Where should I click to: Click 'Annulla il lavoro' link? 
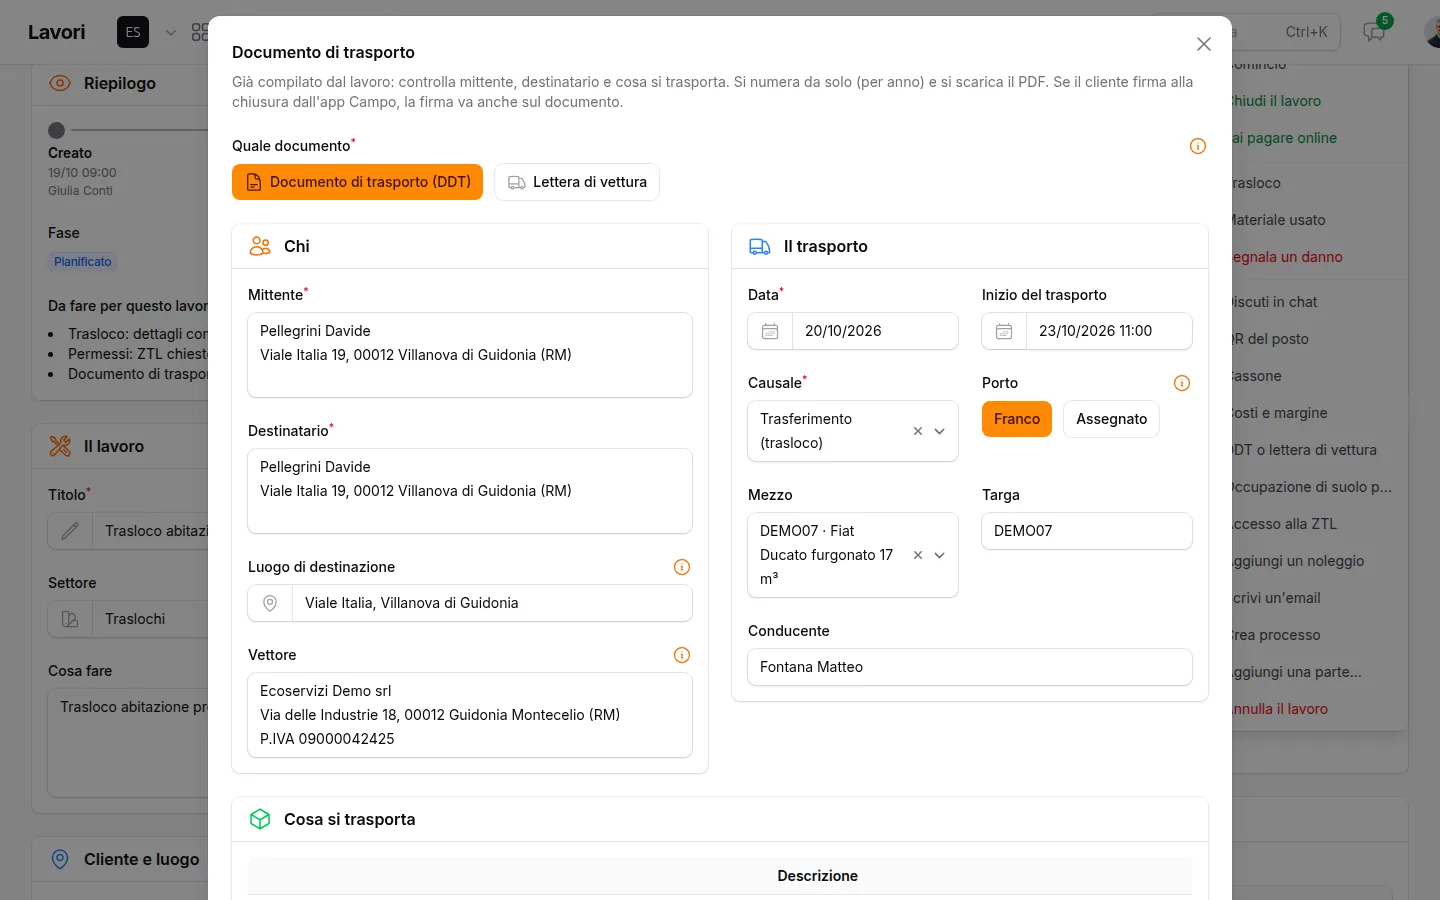coord(1280,709)
